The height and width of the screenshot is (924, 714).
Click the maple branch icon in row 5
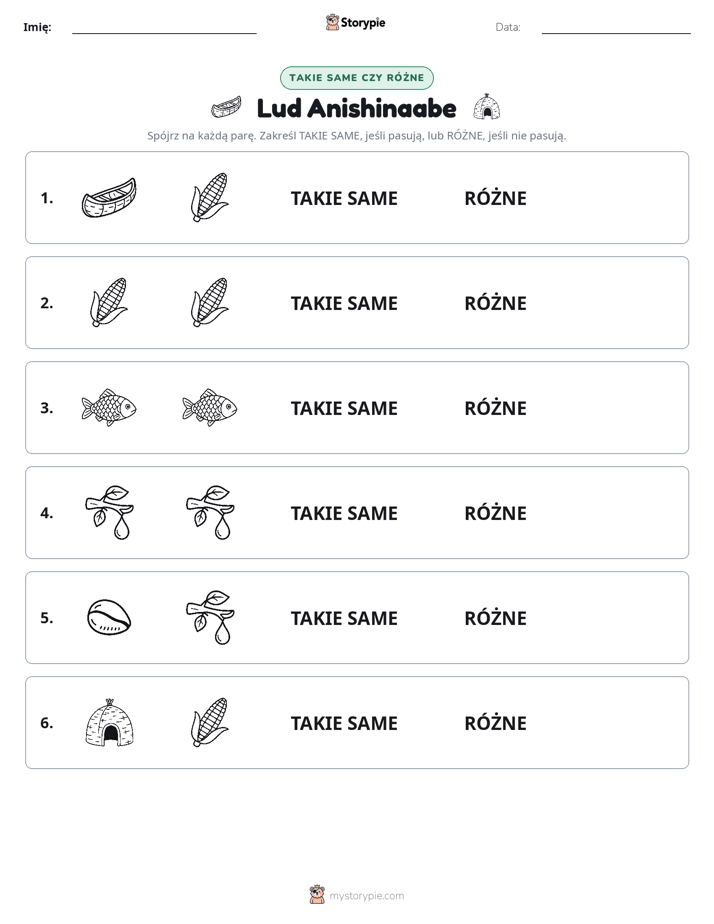[x=210, y=618]
